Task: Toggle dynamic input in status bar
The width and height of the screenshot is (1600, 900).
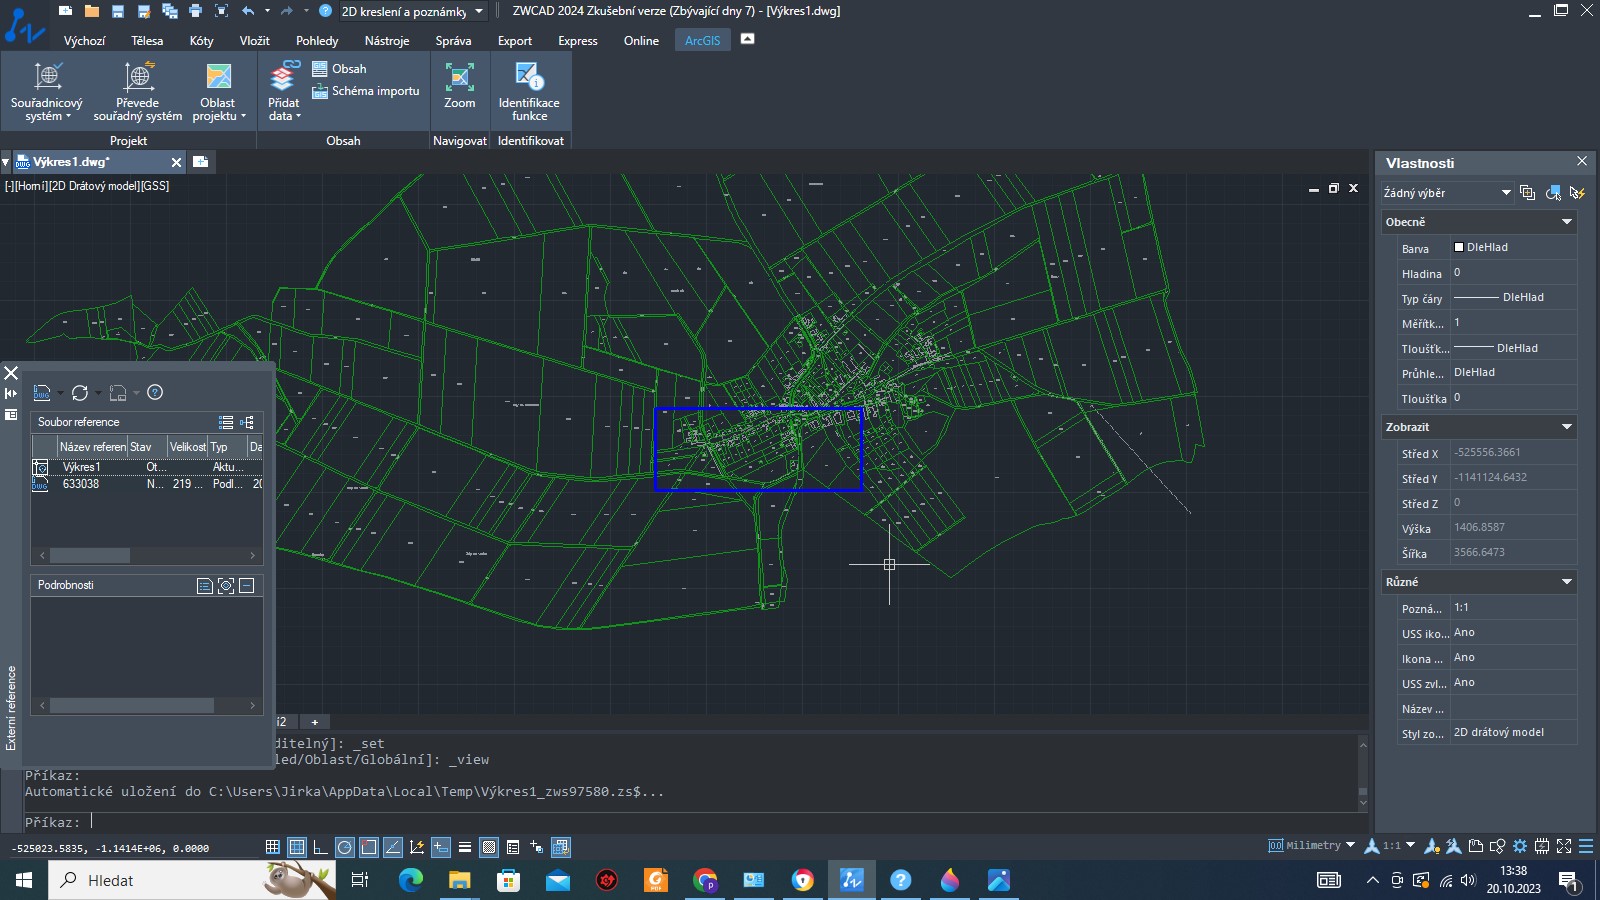Action: (441, 847)
